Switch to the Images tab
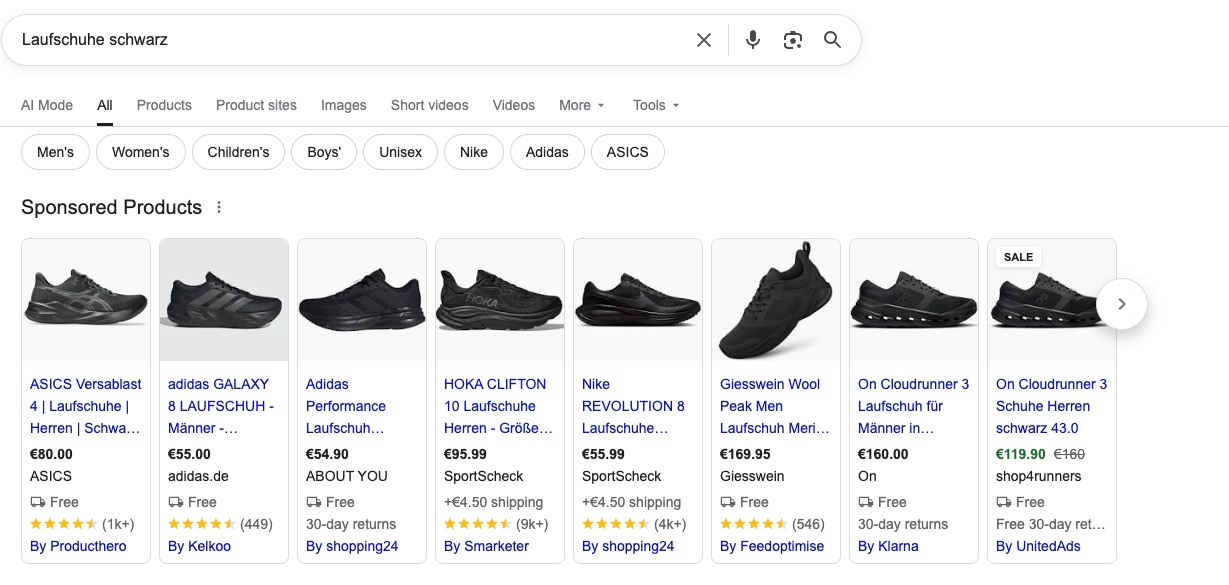This screenshot has width=1229, height=585. [x=344, y=105]
